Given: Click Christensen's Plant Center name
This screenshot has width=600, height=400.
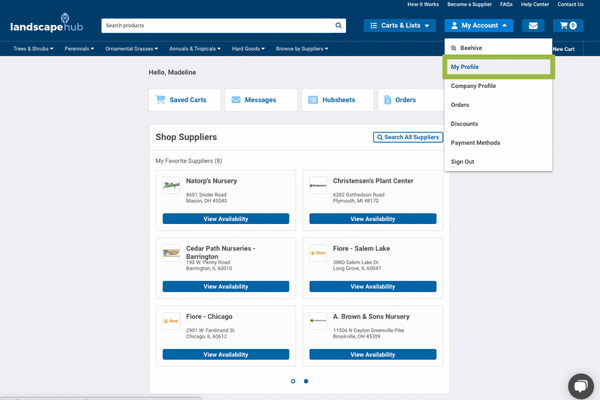Looking at the screenshot, I should pyautogui.click(x=373, y=181).
